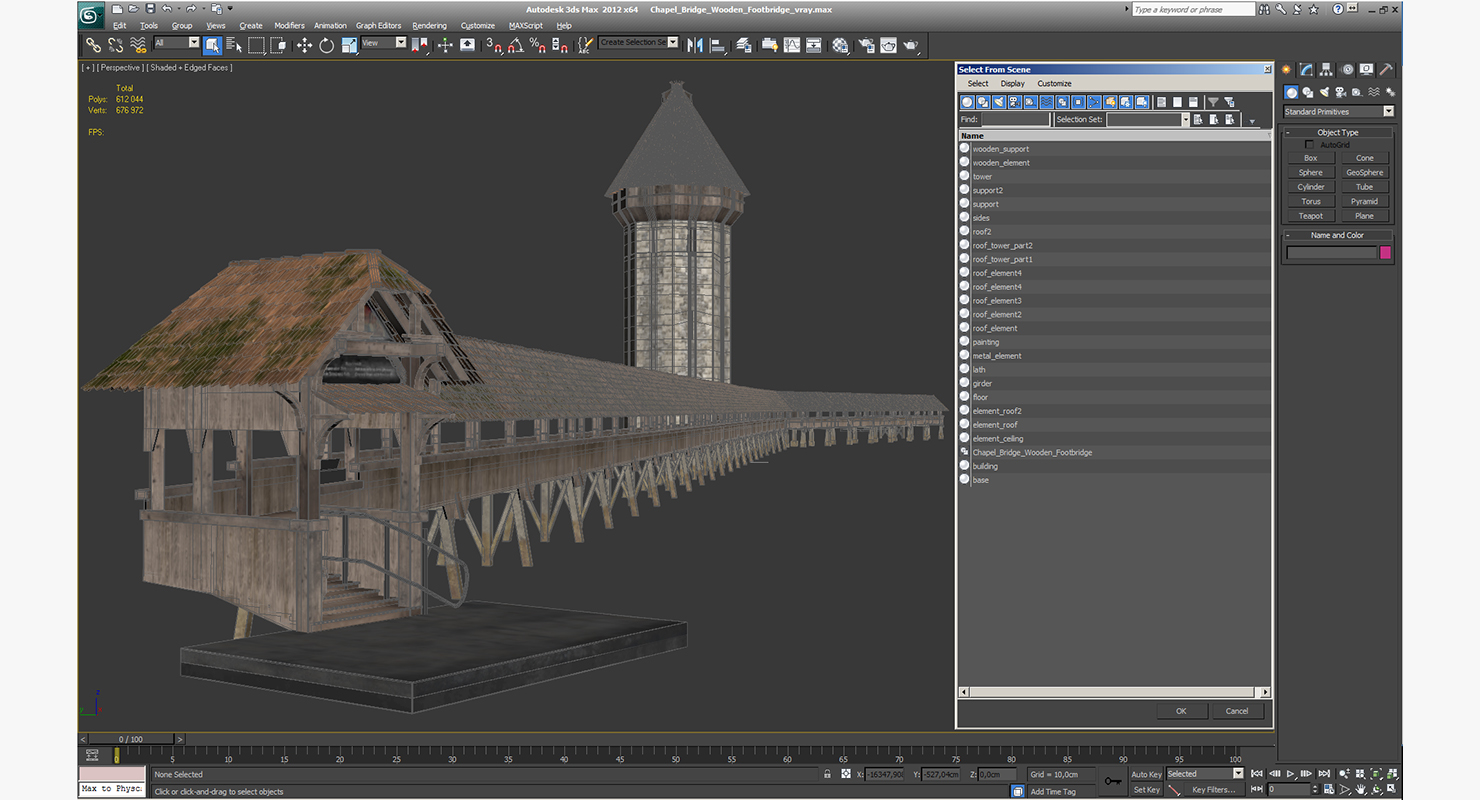
Task: Toggle the Percent Snap button
Action: click(537, 45)
